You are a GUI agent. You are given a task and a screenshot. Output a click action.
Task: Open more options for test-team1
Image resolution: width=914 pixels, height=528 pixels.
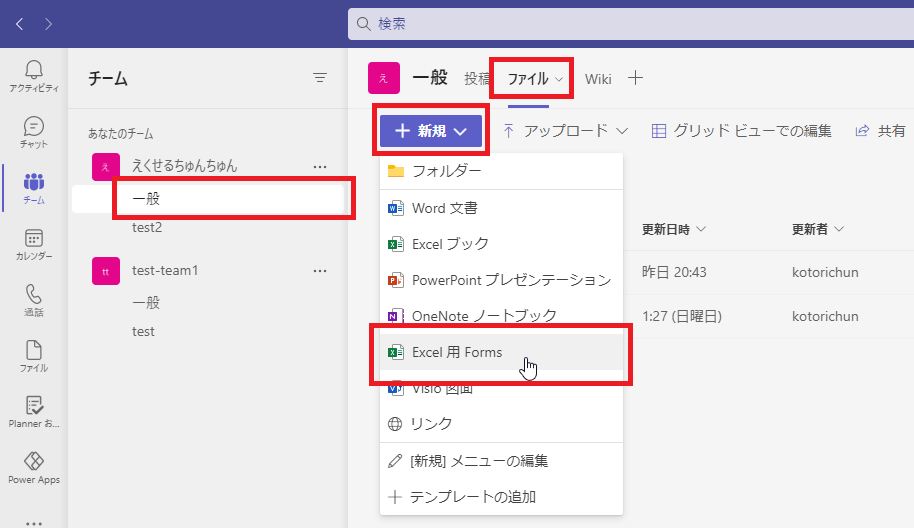[x=319, y=271]
